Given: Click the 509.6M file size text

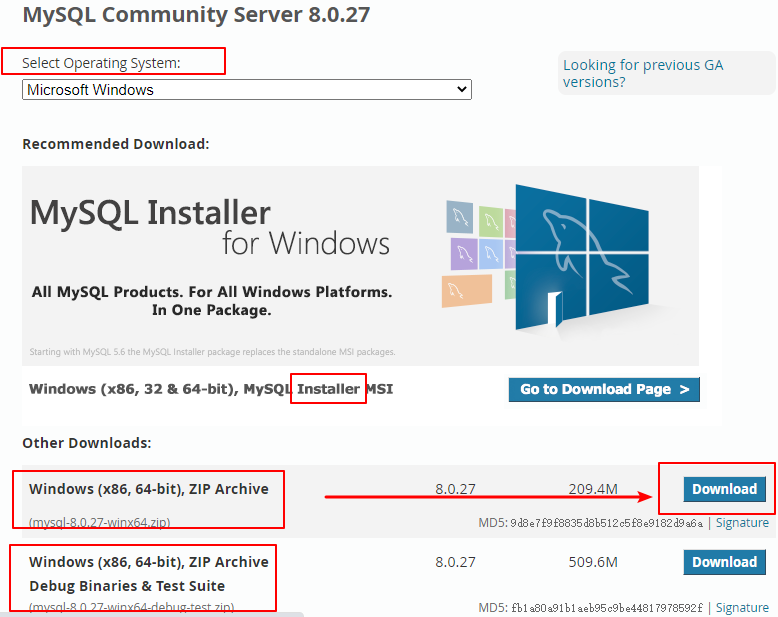Looking at the screenshot, I should coord(593,562).
